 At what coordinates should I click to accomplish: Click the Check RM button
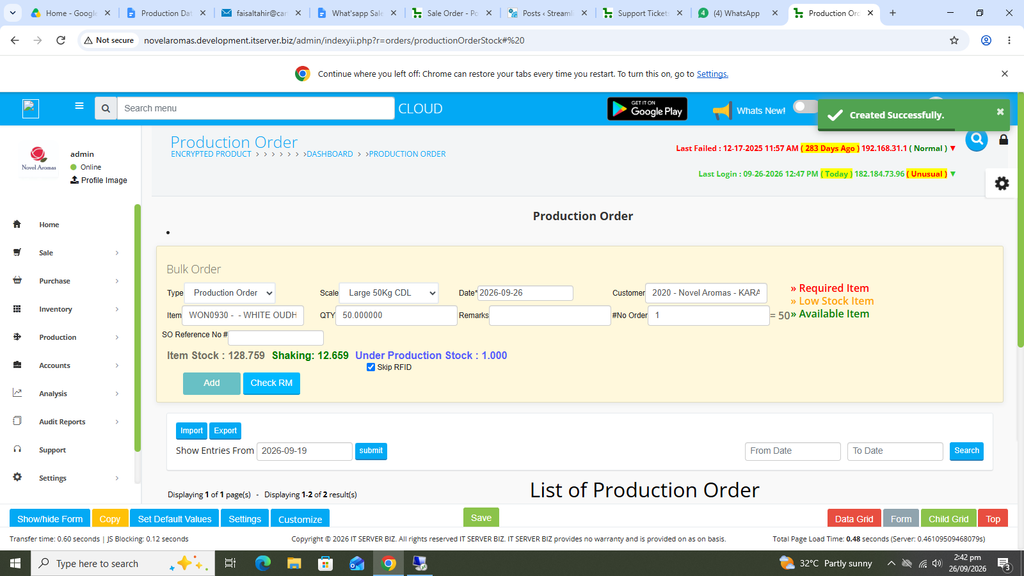point(271,383)
